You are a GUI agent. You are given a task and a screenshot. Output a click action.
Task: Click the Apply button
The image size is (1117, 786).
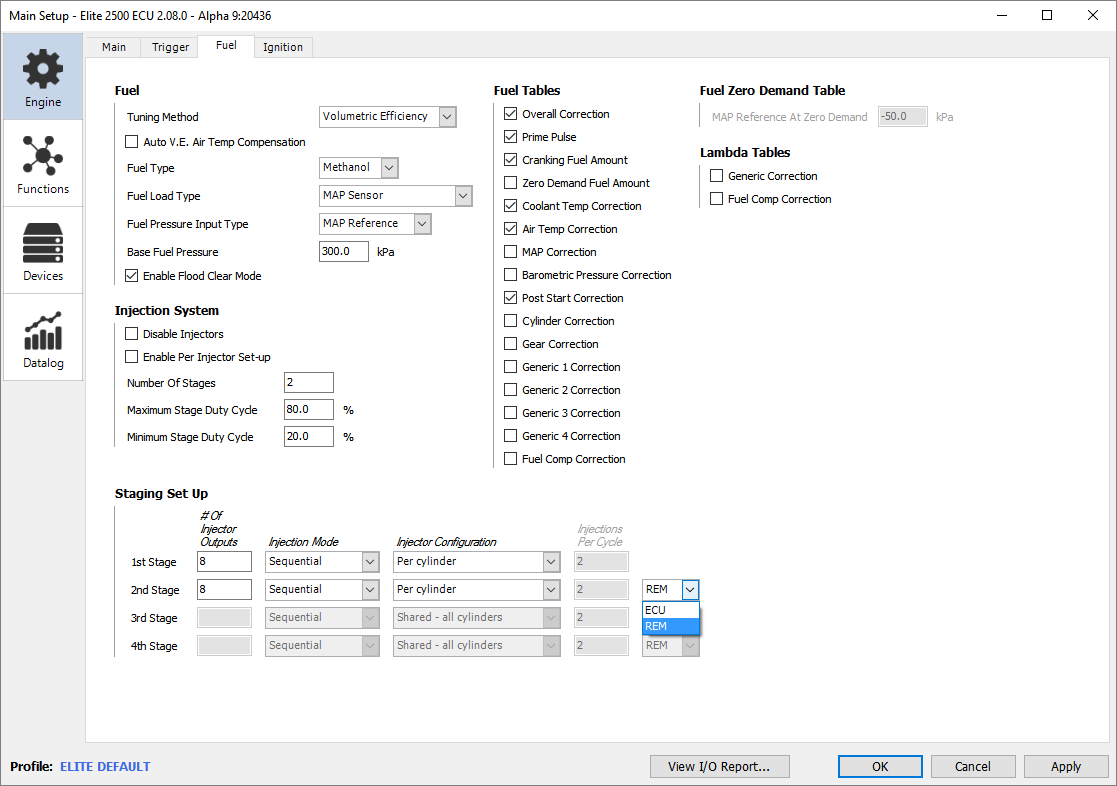(1066, 767)
